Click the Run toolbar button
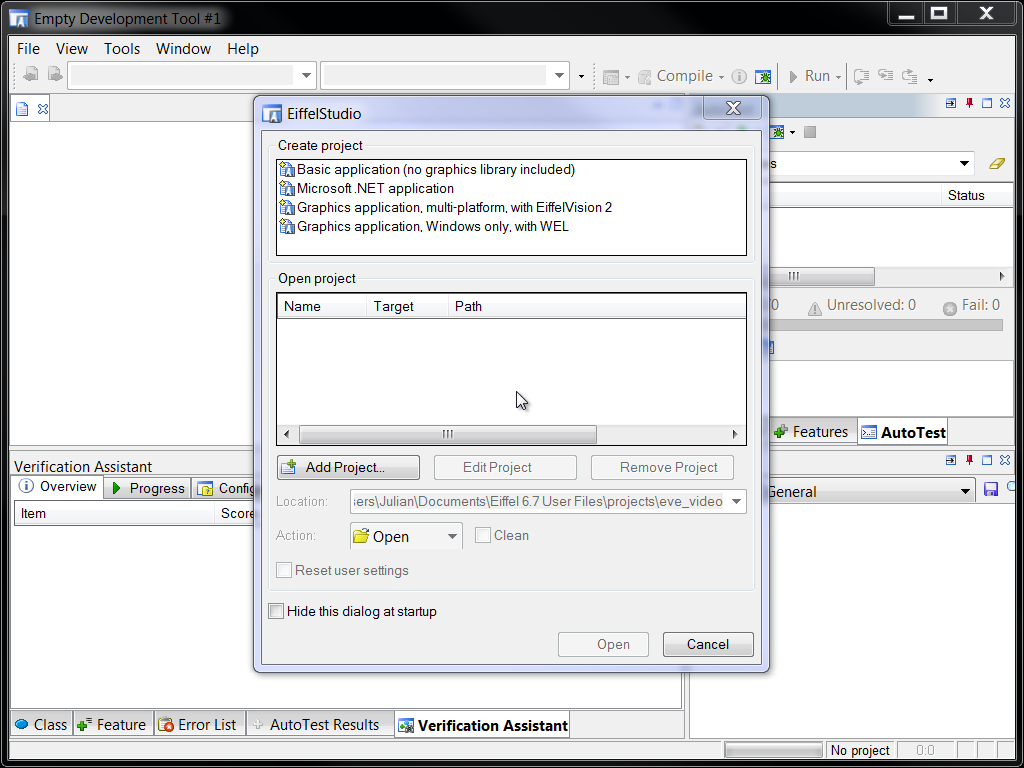Image resolution: width=1024 pixels, height=768 pixels. click(809, 76)
